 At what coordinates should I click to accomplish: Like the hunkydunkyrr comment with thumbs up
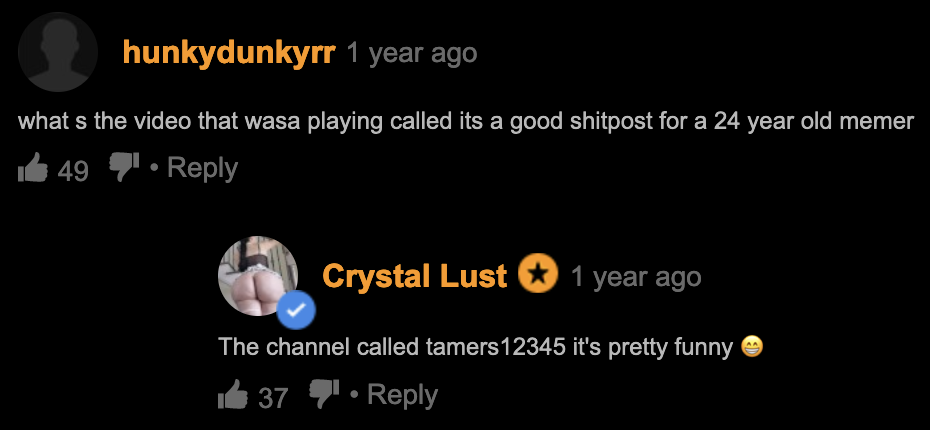point(33,167)
